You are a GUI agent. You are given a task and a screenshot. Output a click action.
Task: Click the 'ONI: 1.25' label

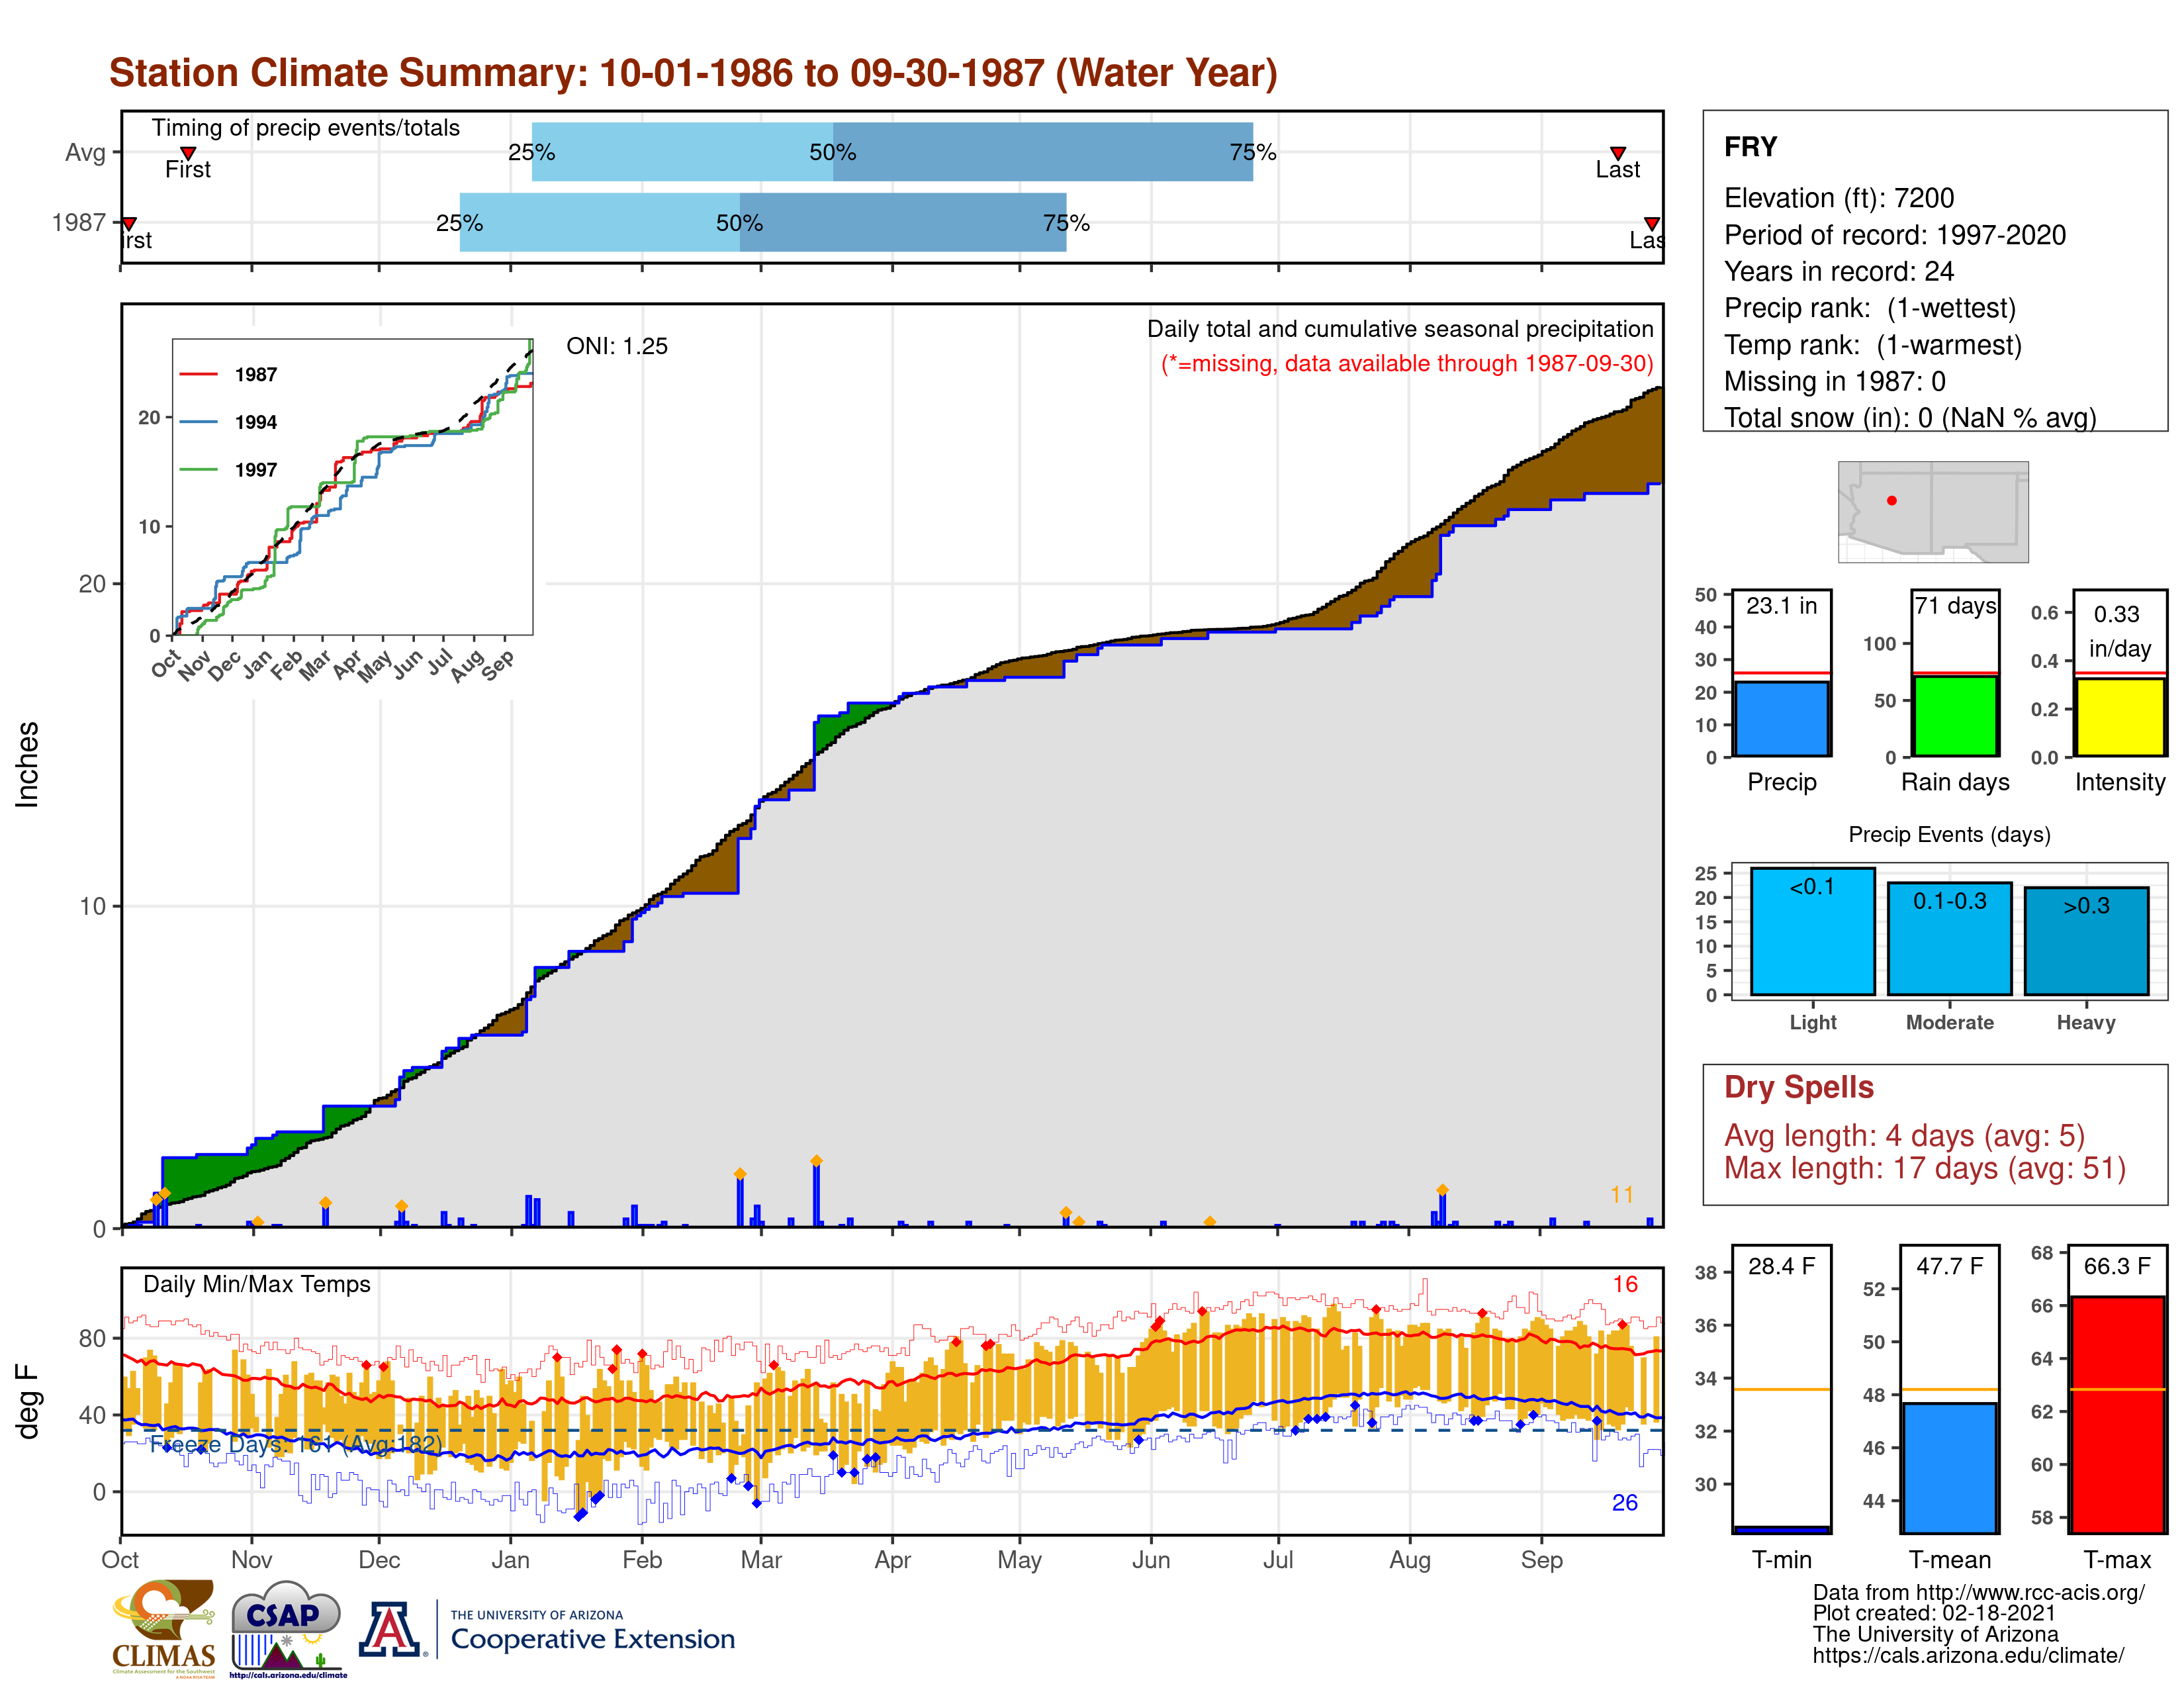(x=616, y=346)
